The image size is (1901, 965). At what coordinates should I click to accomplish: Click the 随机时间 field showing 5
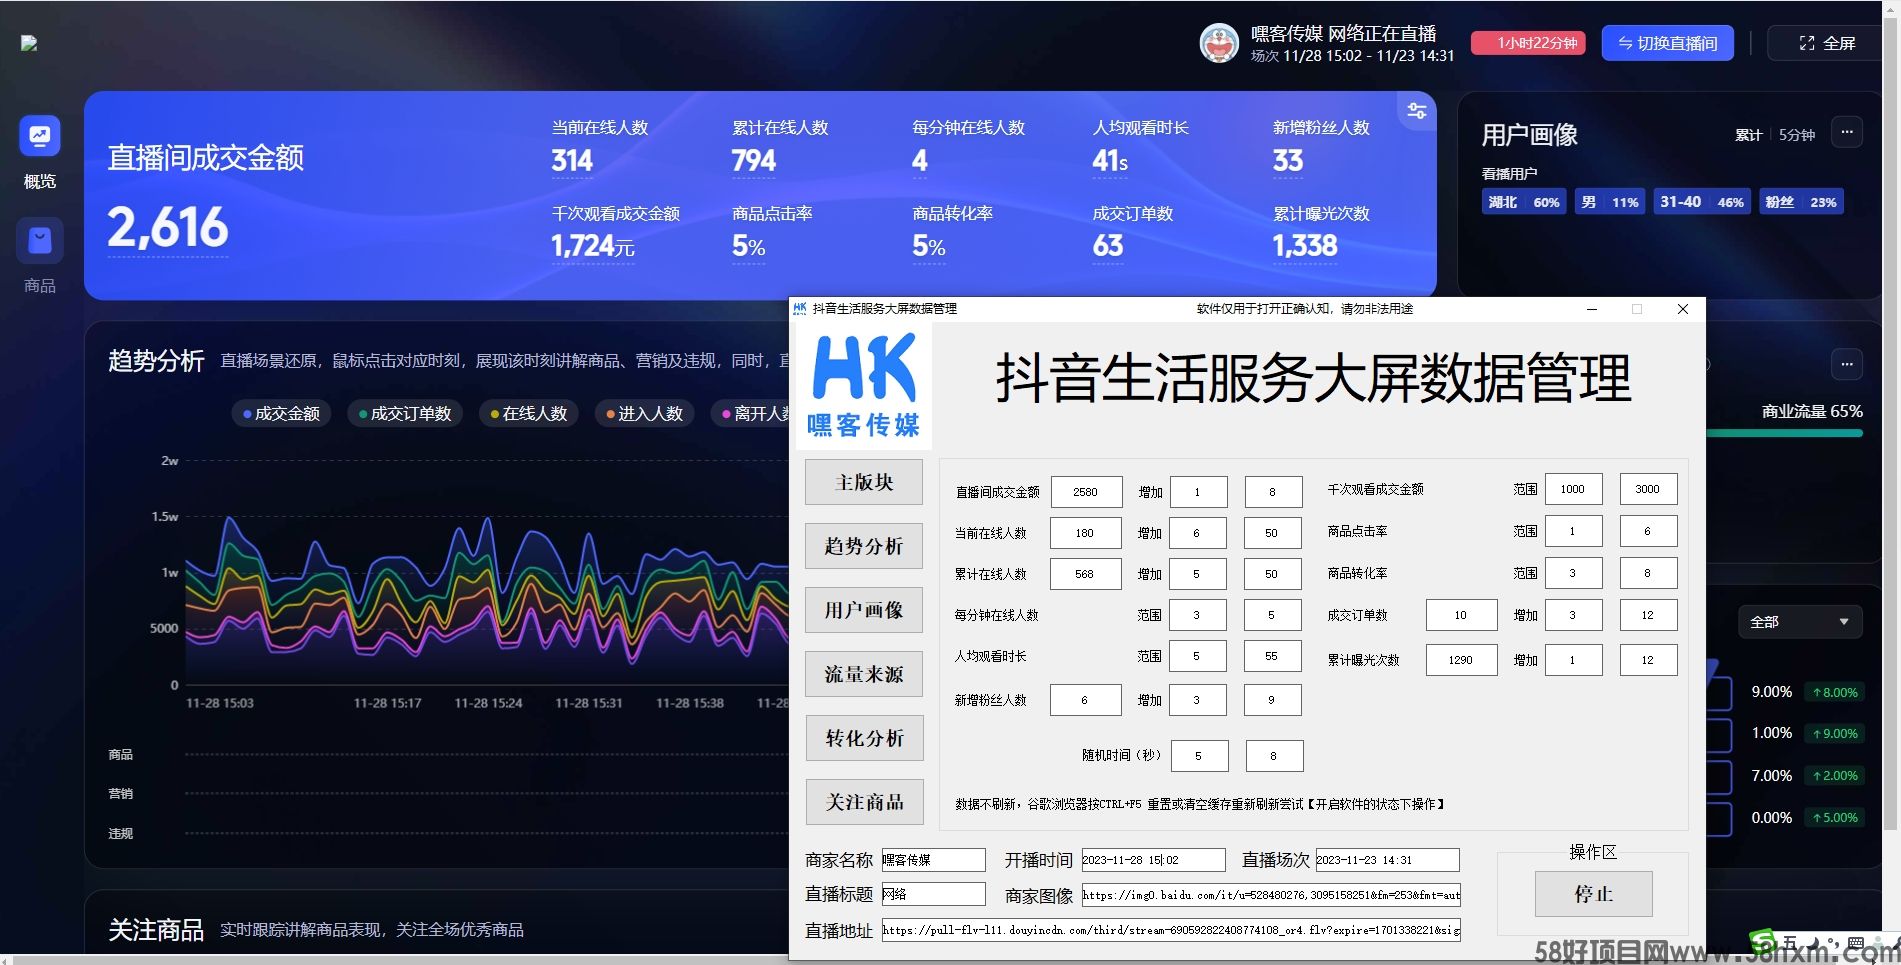[x=1199, y=756]
